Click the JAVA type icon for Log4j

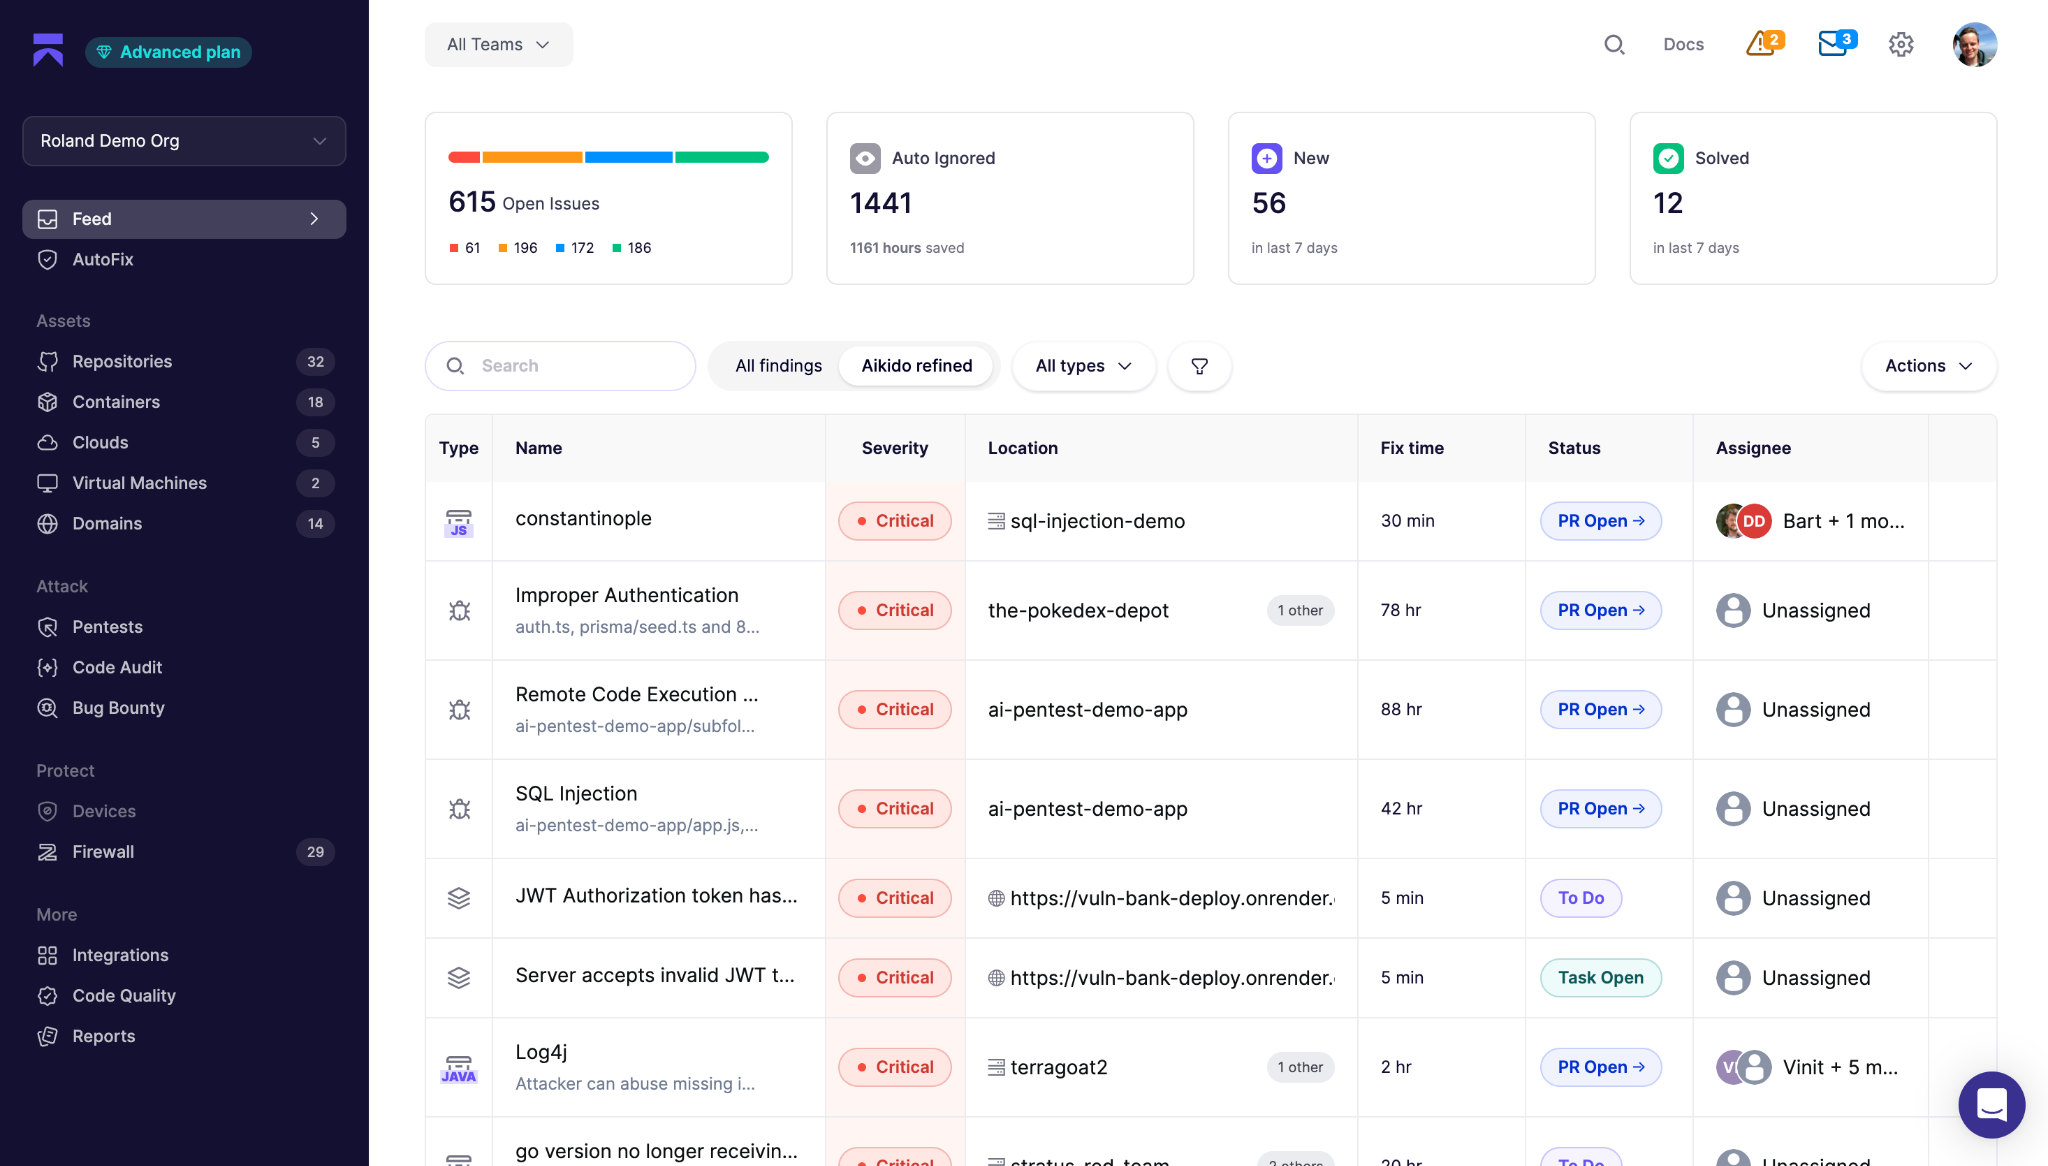pyautogui.click(x=459, y=1068)
